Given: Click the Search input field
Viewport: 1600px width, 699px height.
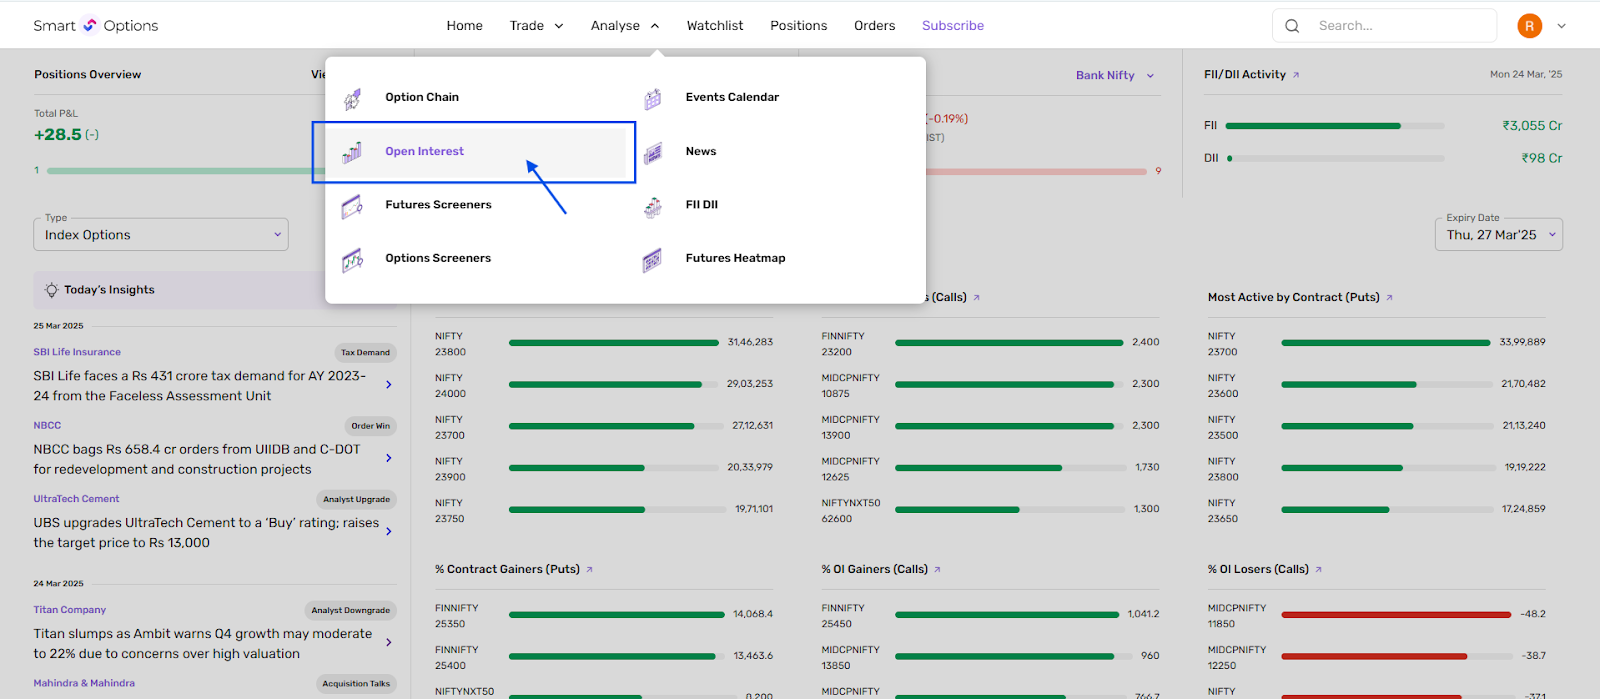Looking at the screenshot, I should pyautogui.click(x=1400, y=26).
